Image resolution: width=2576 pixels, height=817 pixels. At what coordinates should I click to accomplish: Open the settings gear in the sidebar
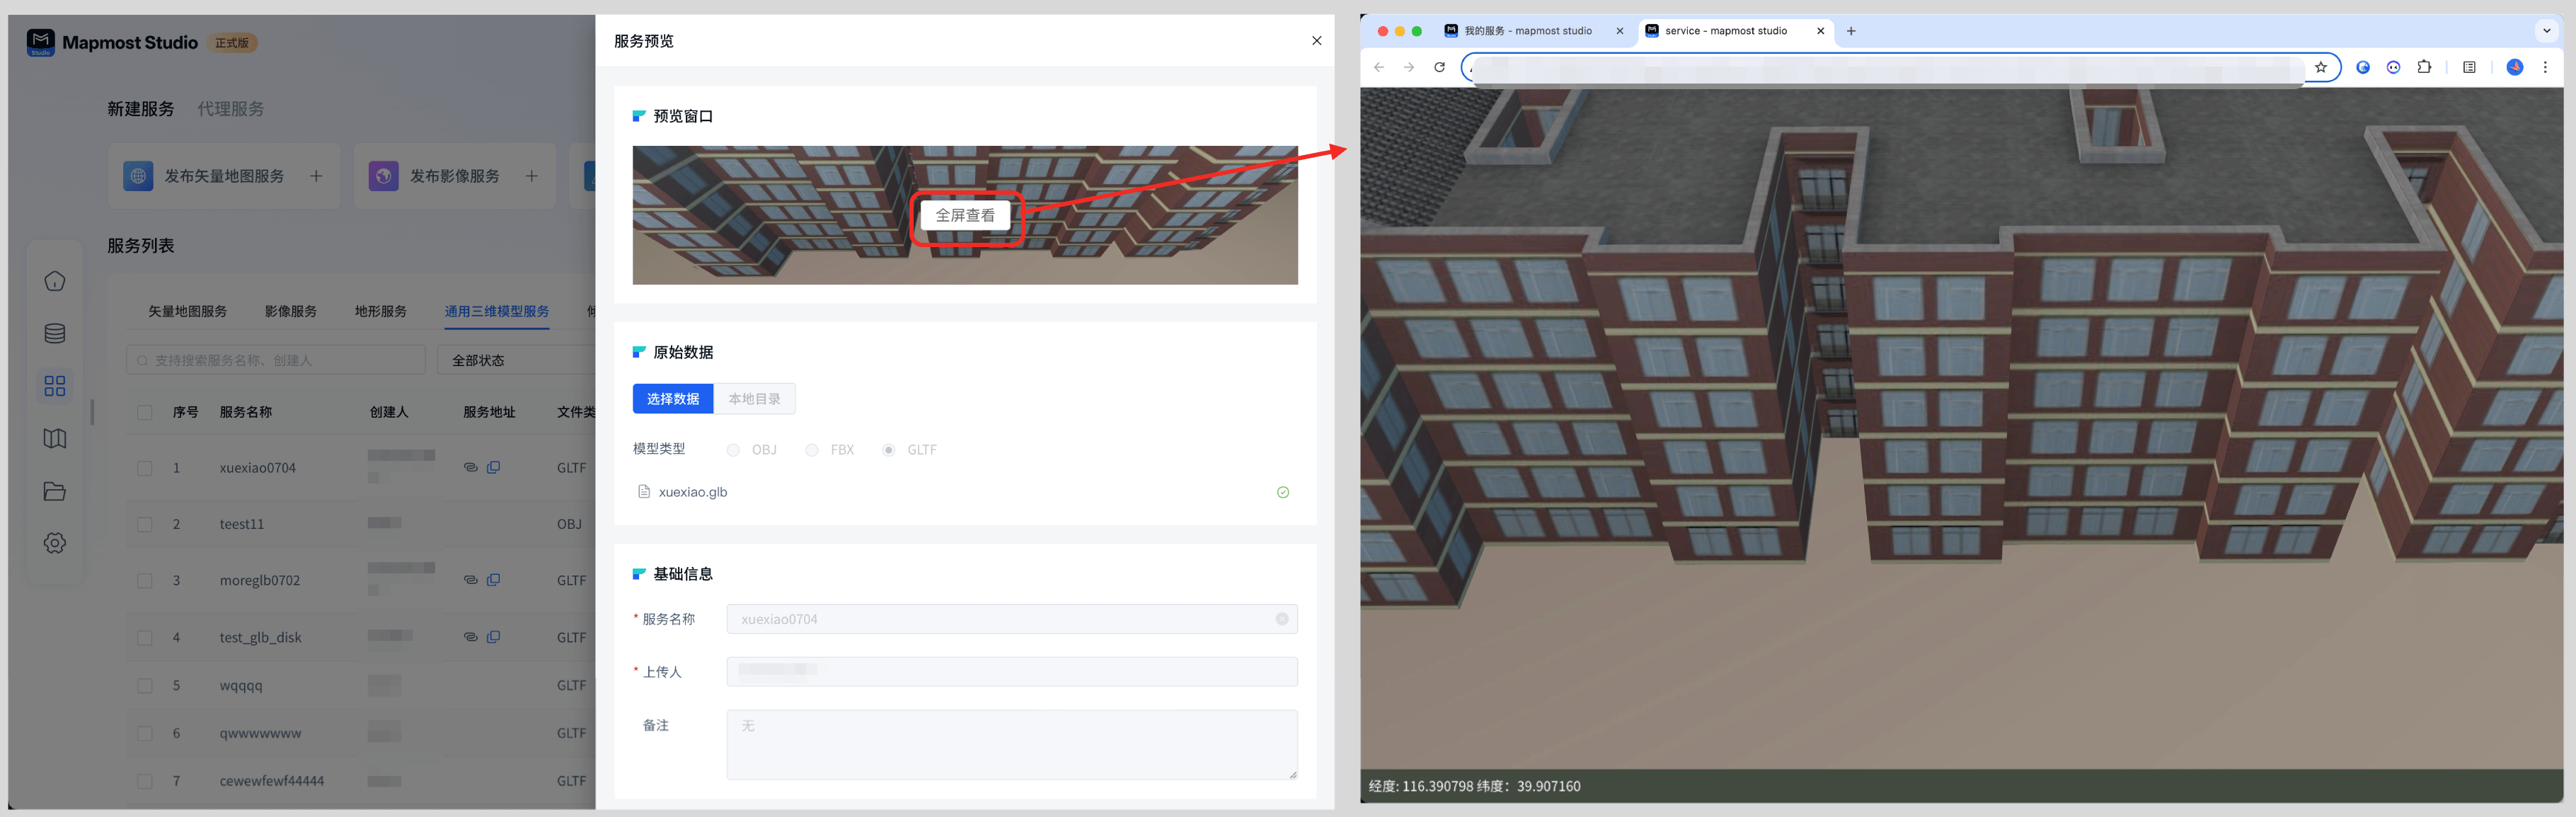tap(55, 543)
